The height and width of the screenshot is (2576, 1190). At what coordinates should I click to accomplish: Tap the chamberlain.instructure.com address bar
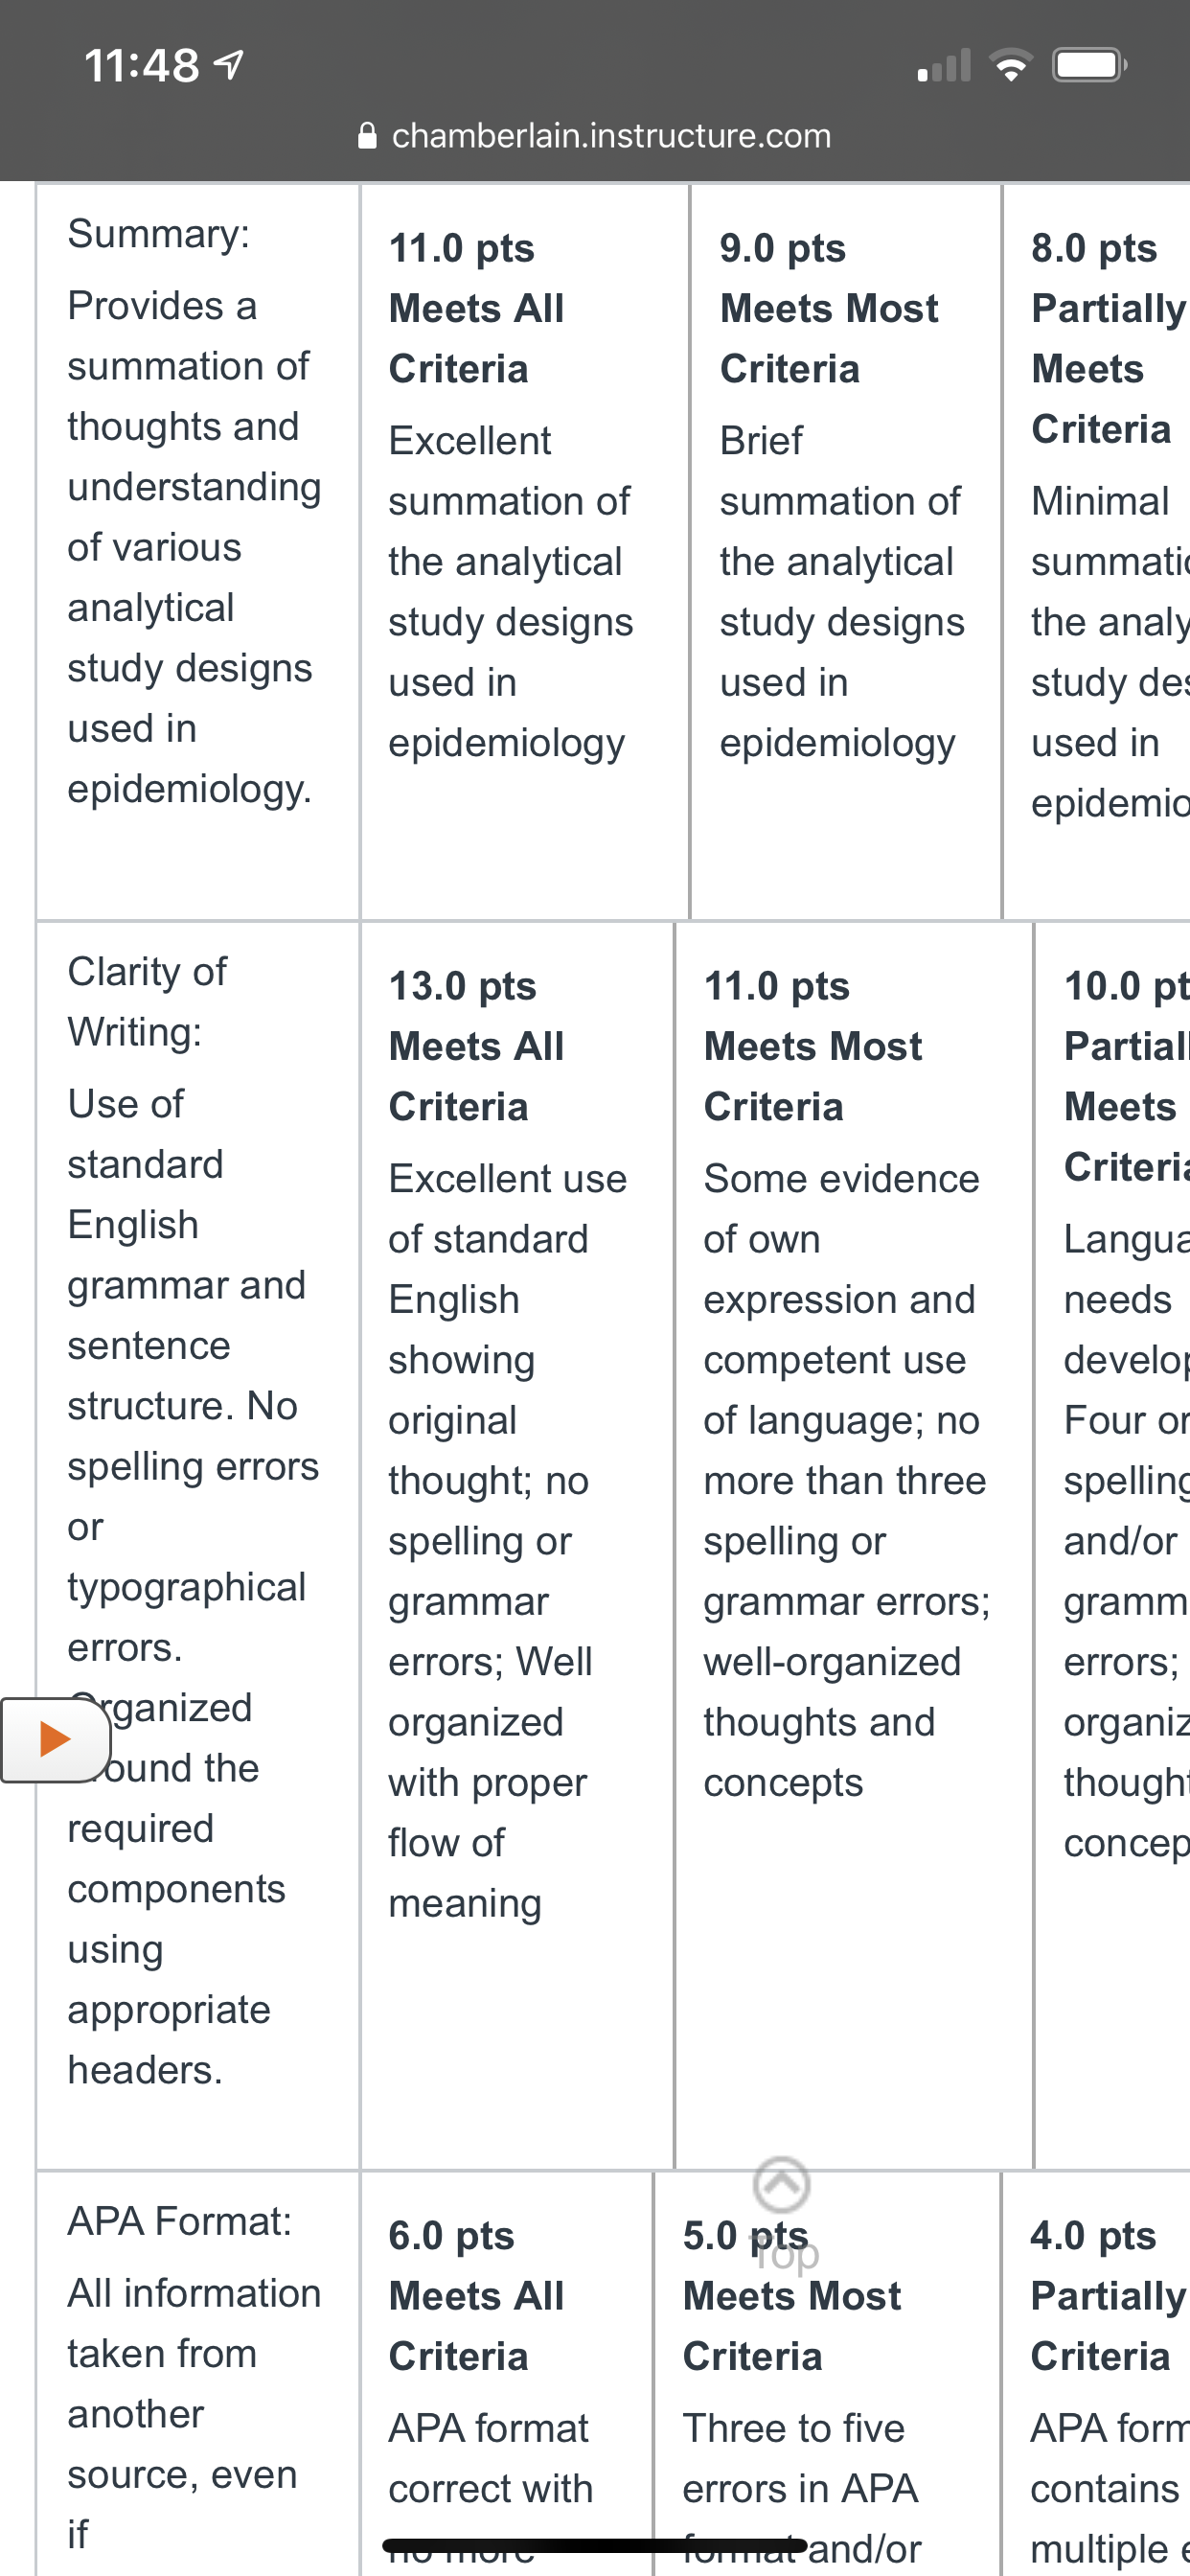click(595, 135)
